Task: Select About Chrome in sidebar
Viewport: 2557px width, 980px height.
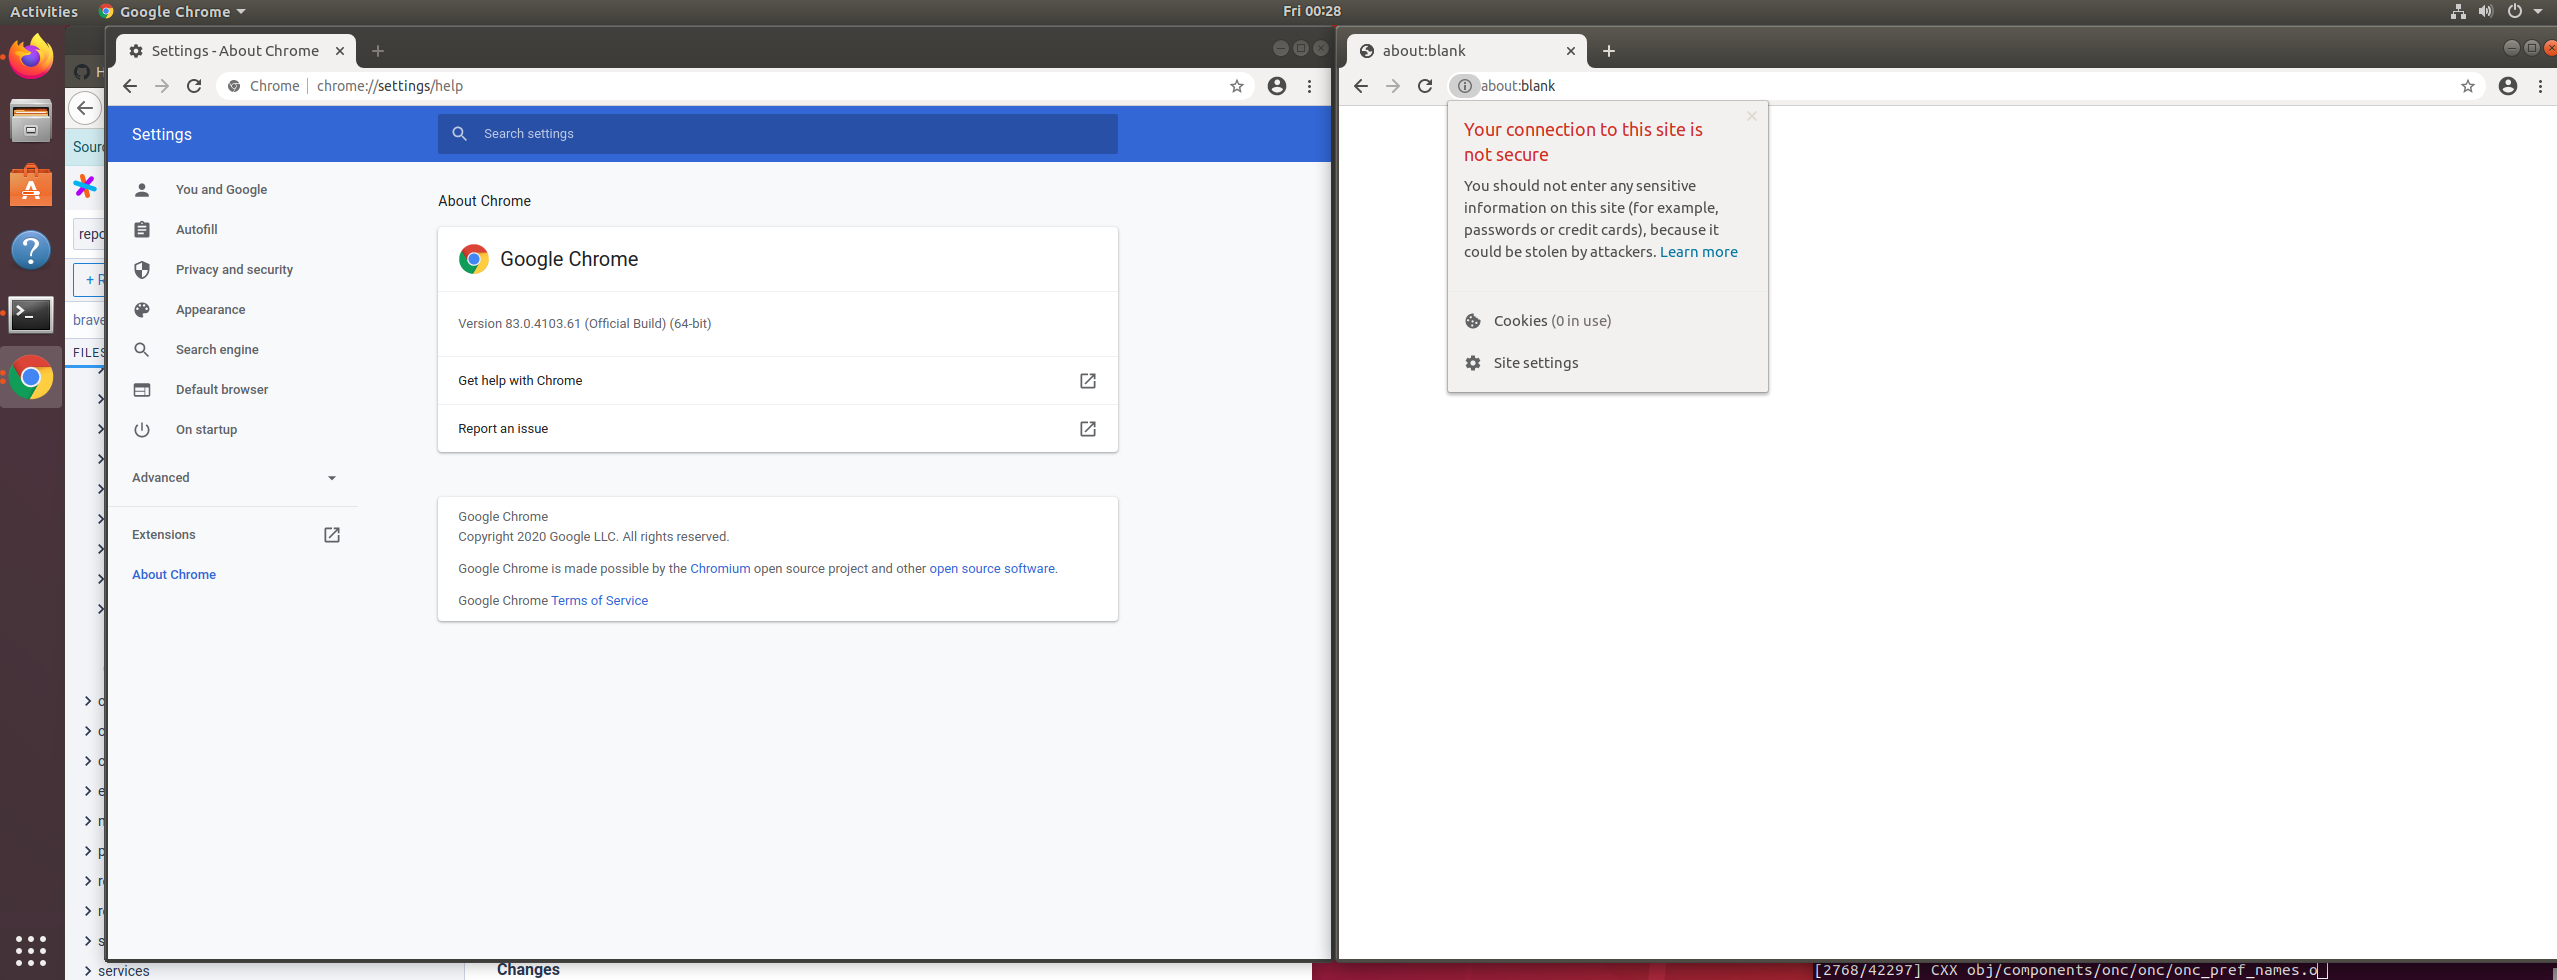Action: pyautogui.click(x=174, y=575)
